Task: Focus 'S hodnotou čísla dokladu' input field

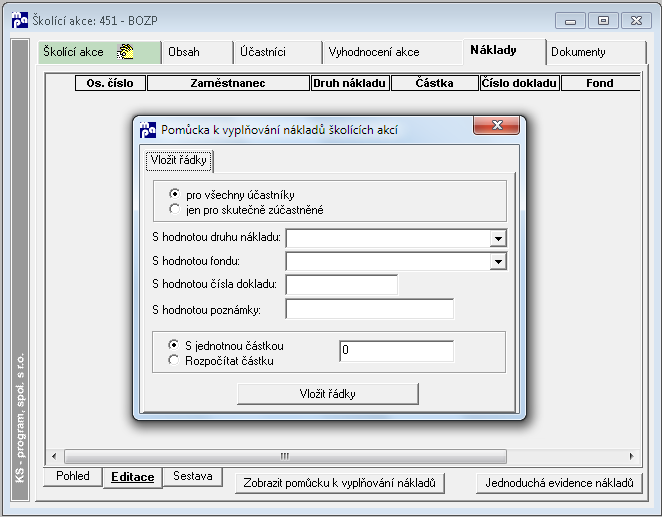Action: point(342,285)
